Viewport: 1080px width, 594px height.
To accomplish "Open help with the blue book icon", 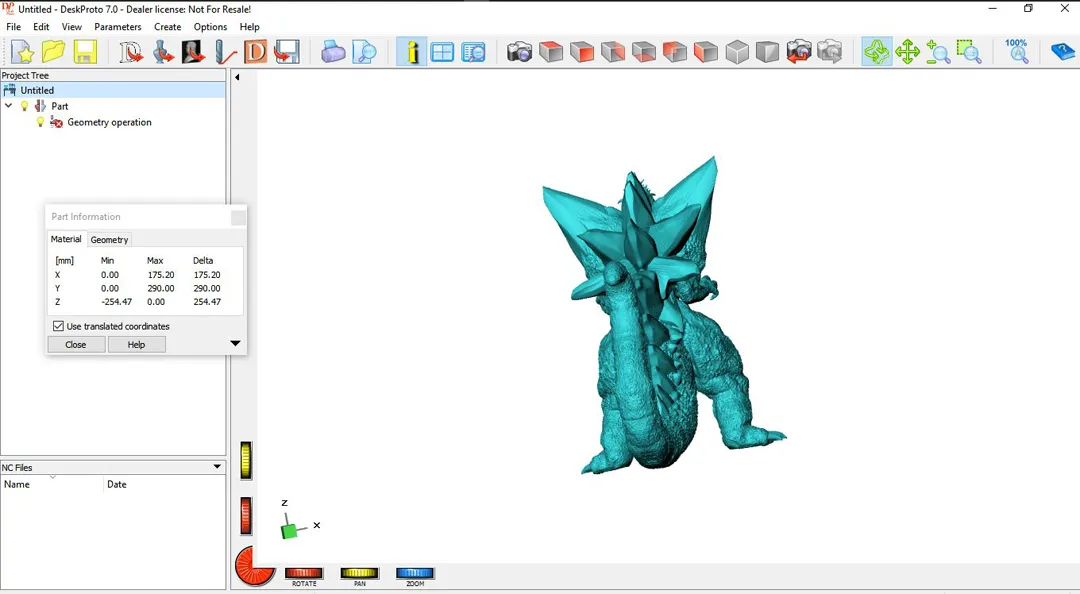I will (1063, 52).
